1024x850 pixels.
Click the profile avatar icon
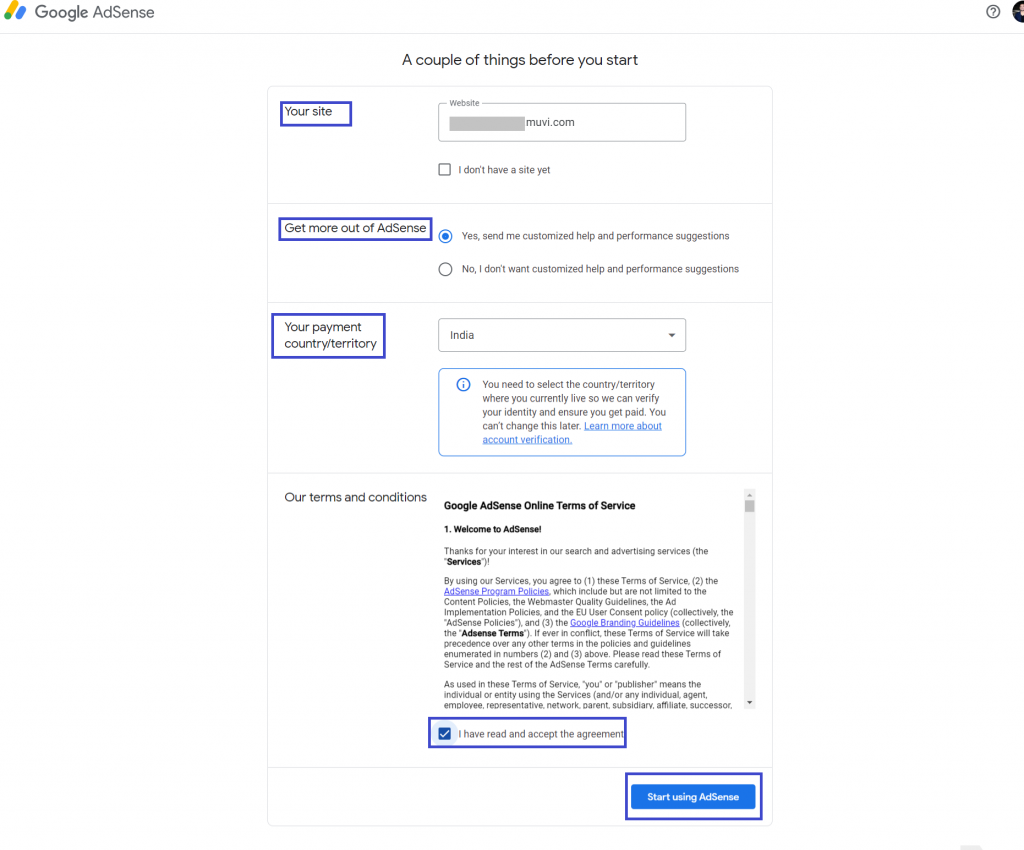(x=1016, y=11)
